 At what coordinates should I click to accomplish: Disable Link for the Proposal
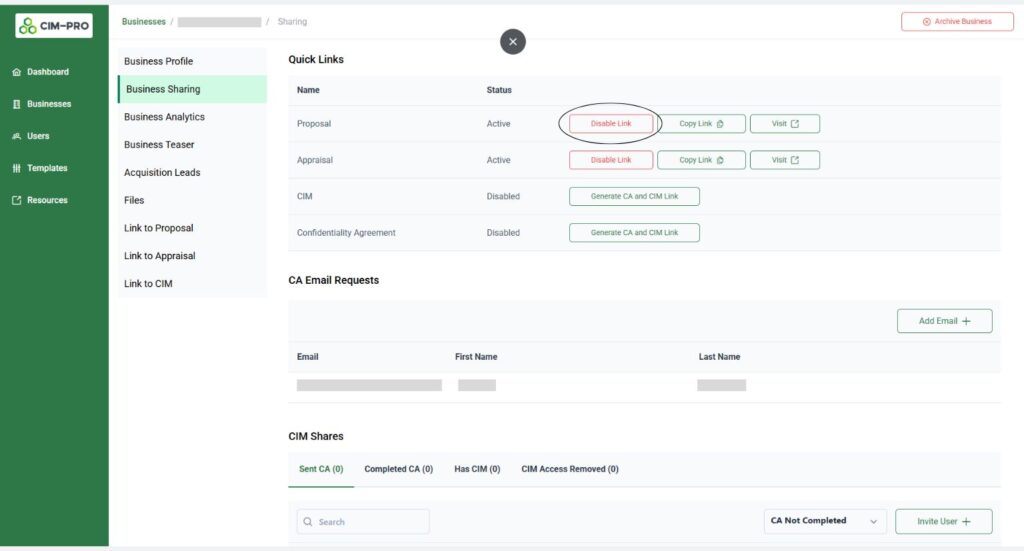[611, 123]
